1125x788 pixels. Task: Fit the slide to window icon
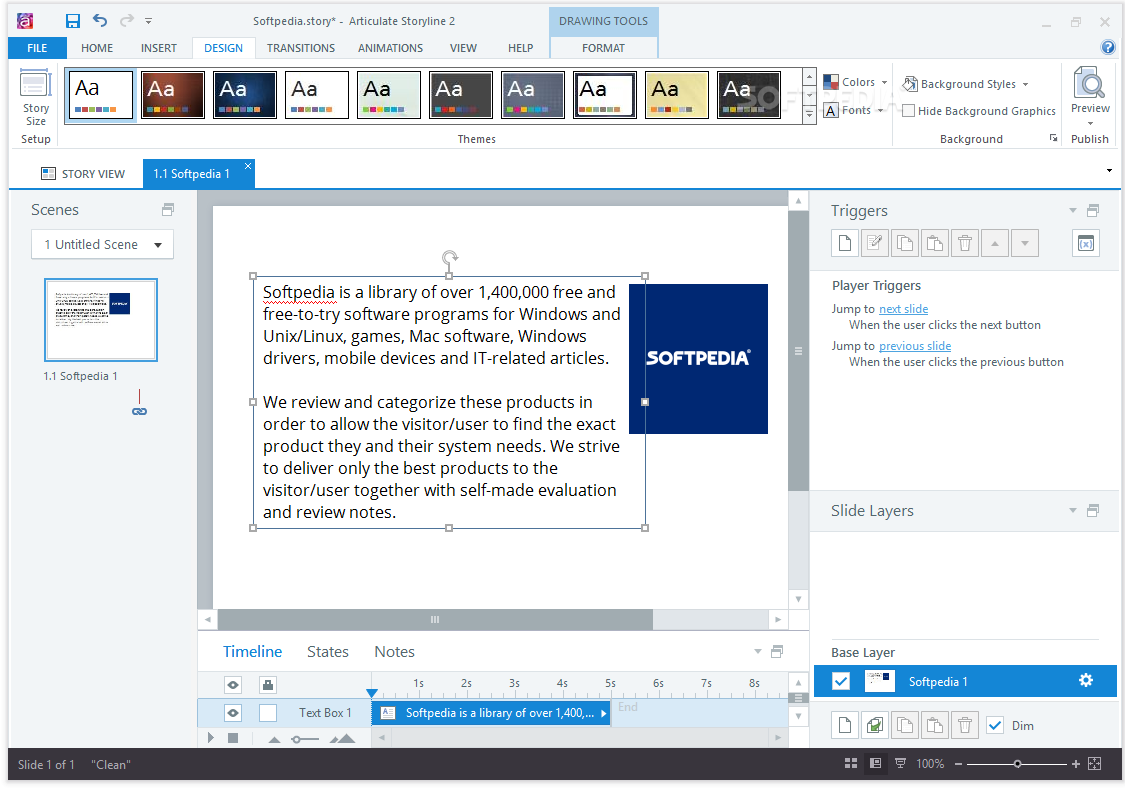point(1095,764)
